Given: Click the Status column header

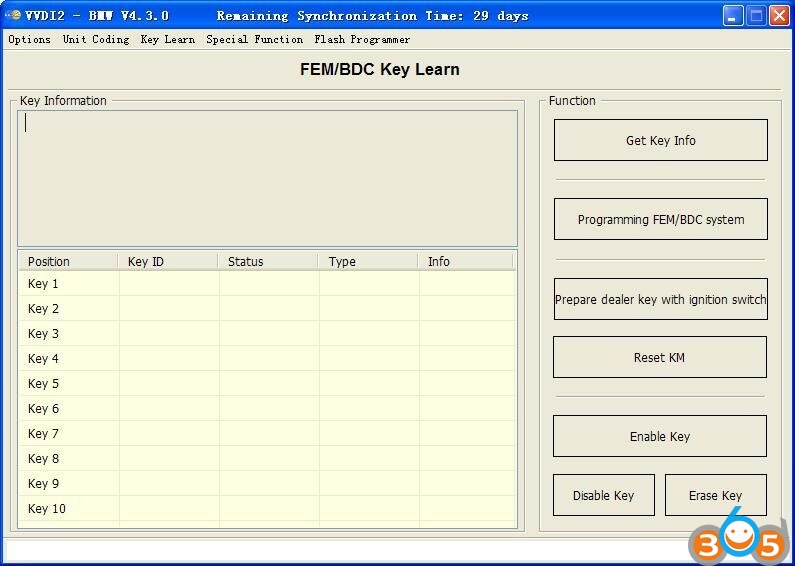Looking at the screenshot, I should pos(268,262).
